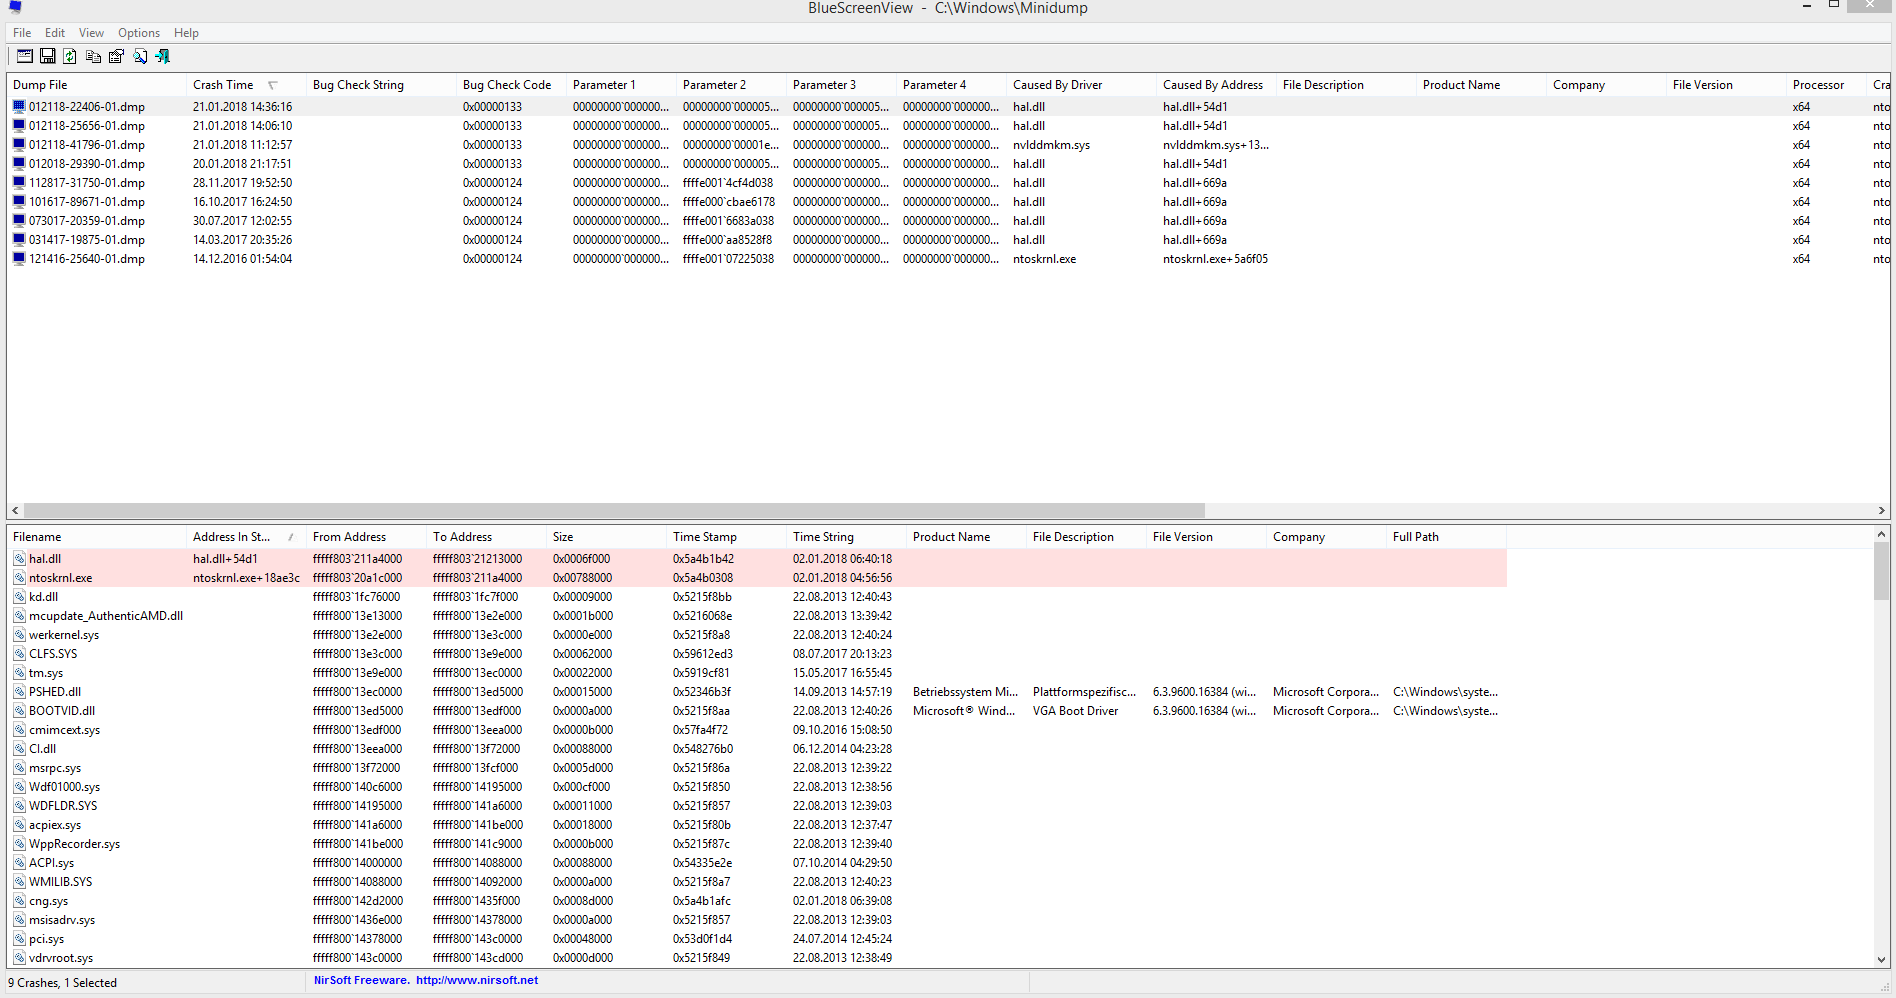Click the file icon next to kd.dll
This screenshot has width=1896, height=998.
20,597
